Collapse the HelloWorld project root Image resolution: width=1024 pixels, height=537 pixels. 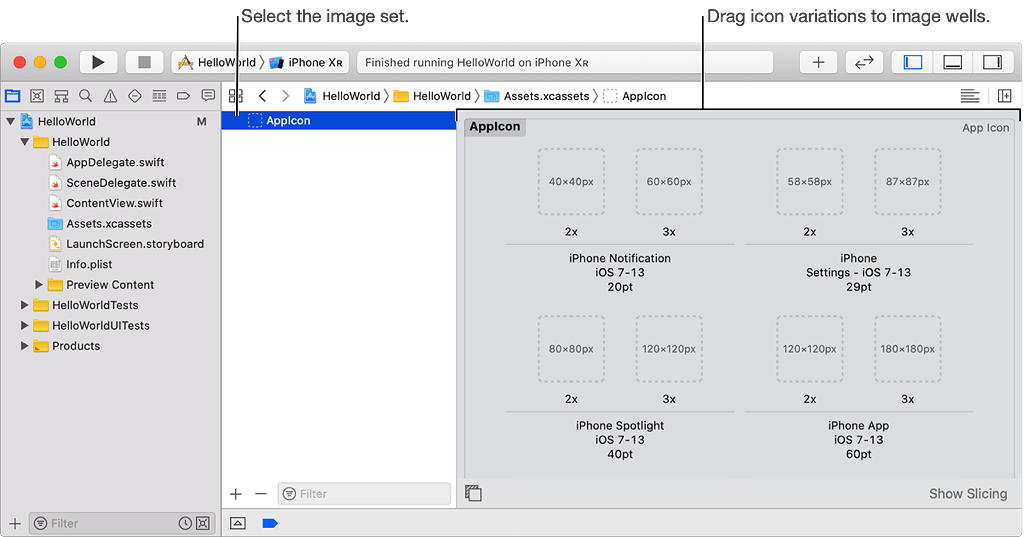10,122
